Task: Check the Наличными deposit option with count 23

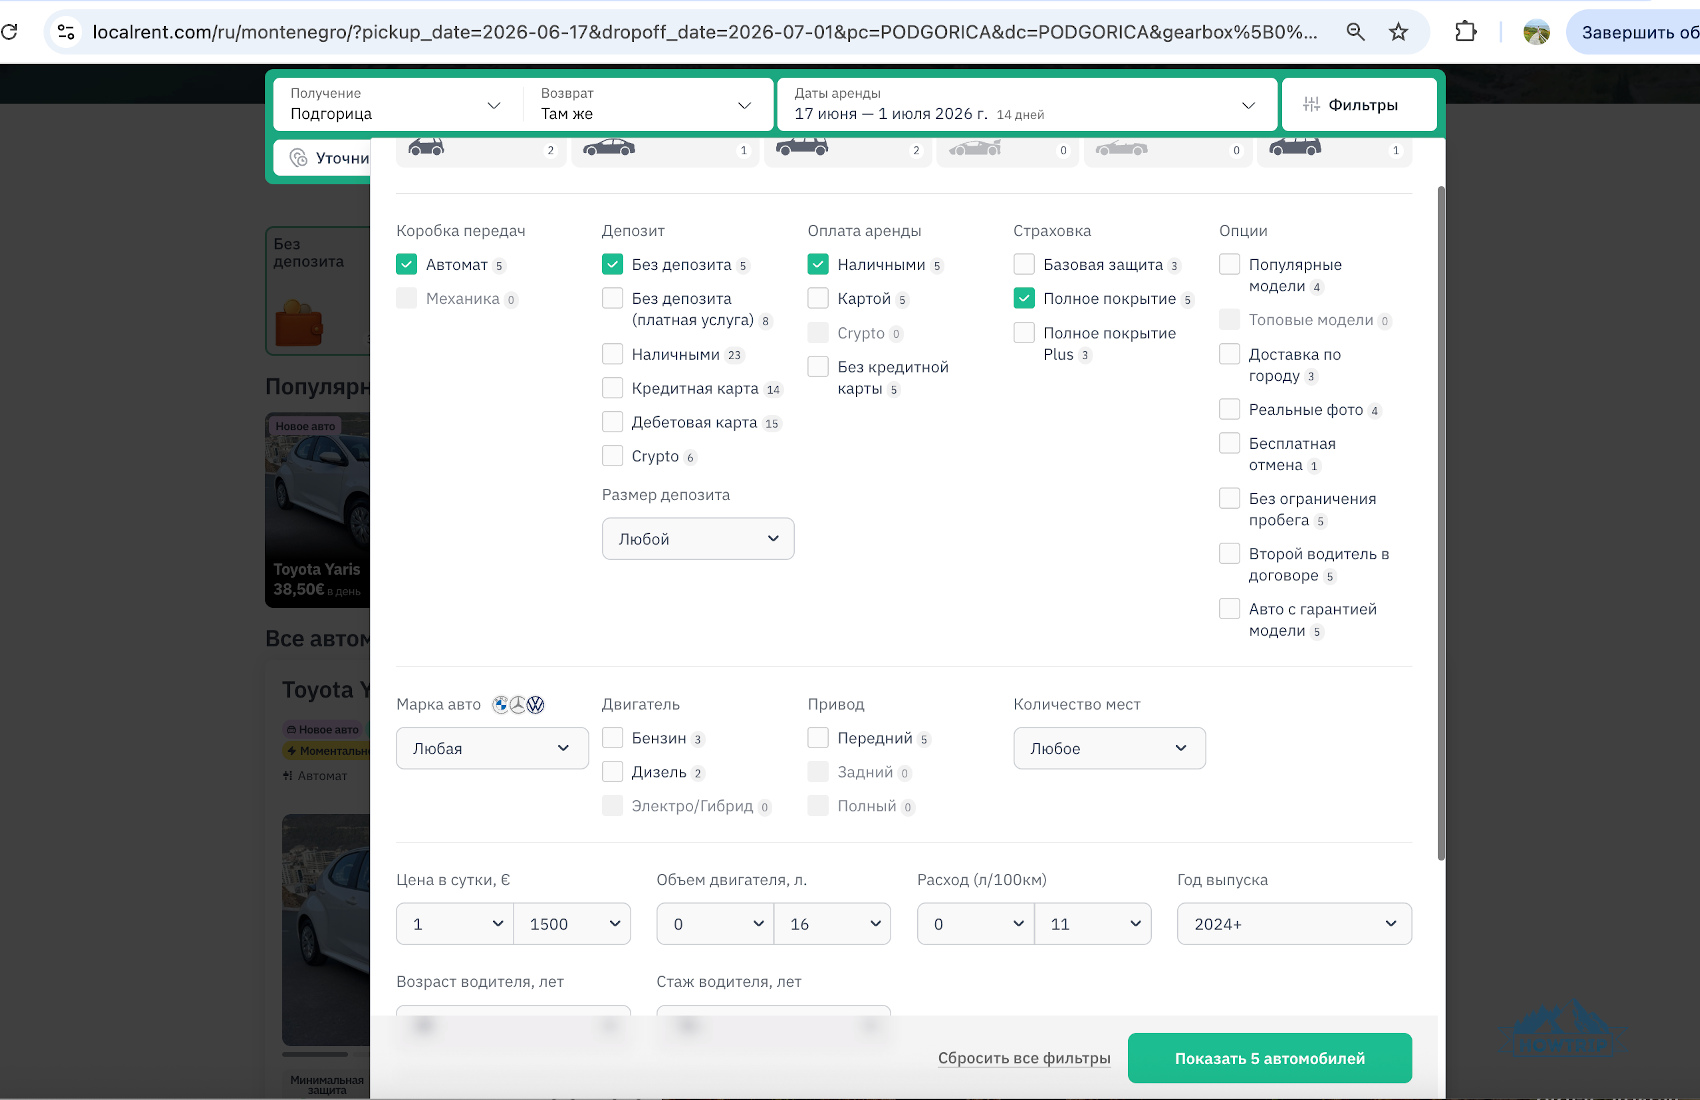Action: click(x=612, y=354)
